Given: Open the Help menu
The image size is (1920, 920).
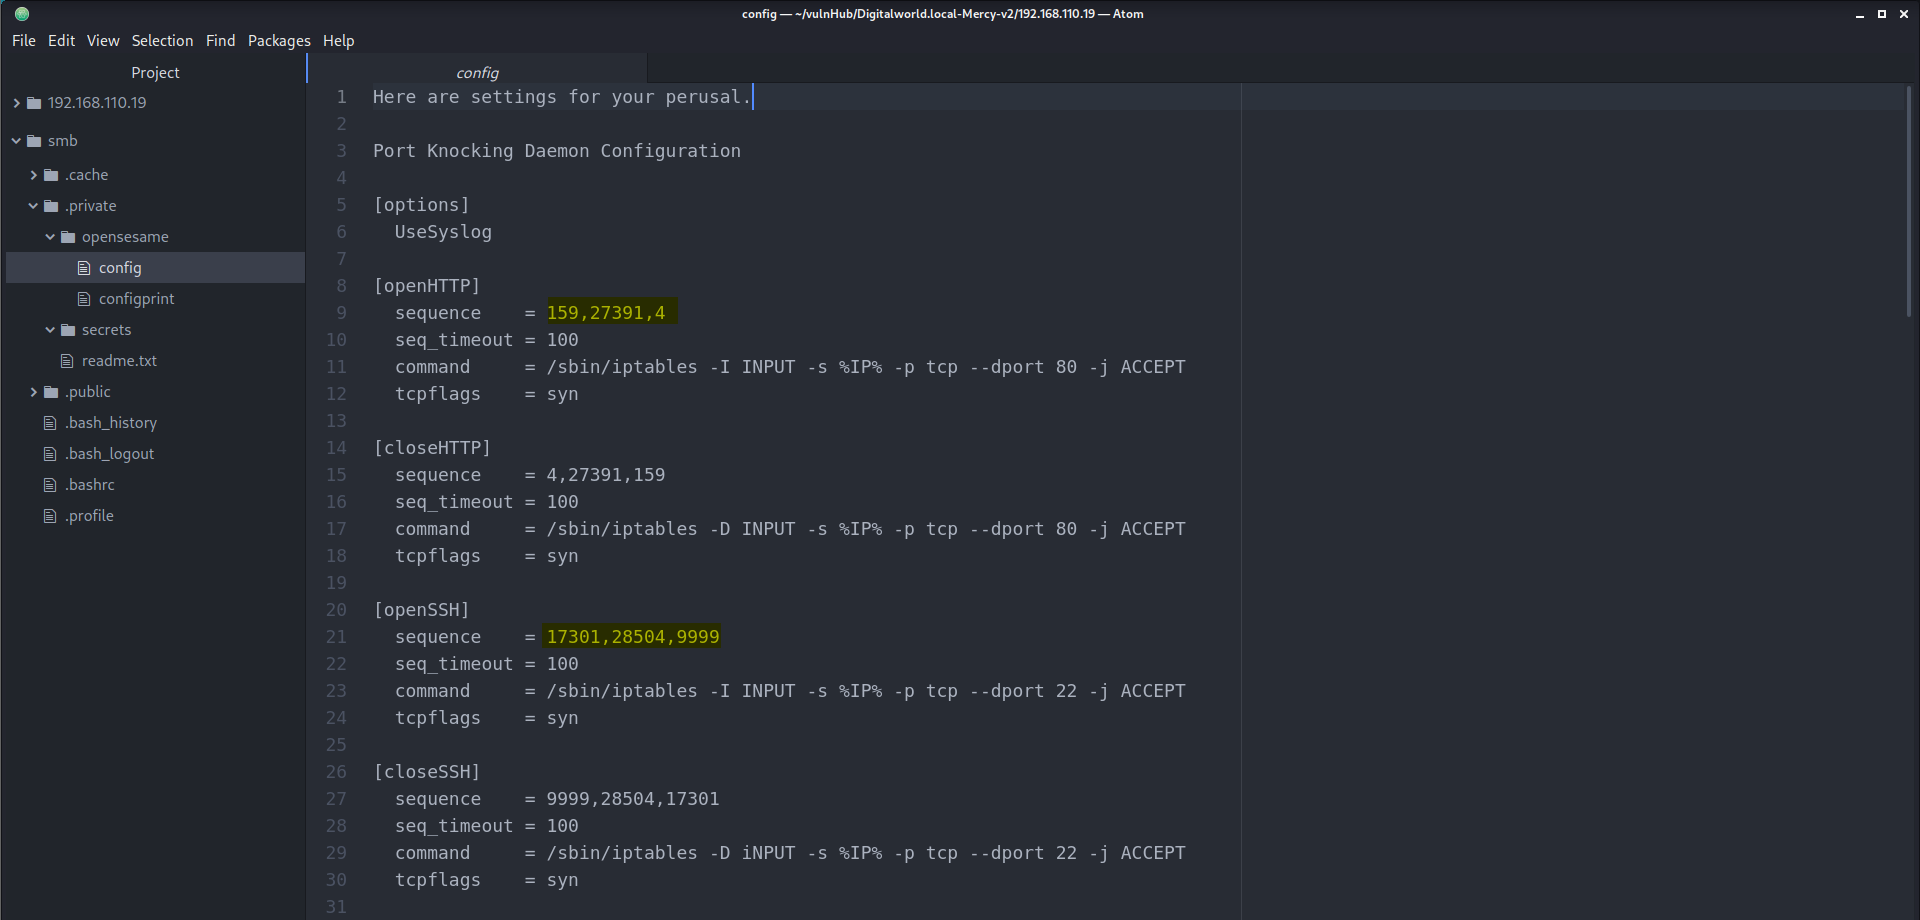Looking at the screenshot, I should click(x=338, y=41).
